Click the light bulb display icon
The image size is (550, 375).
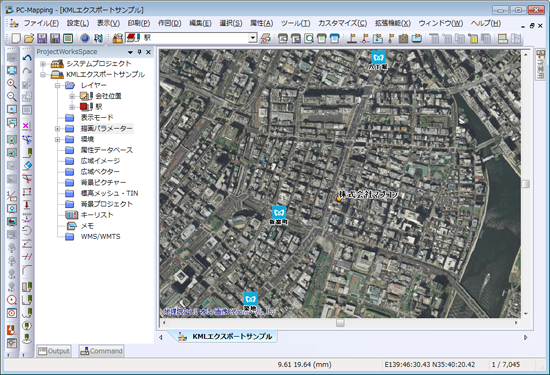coord(12,140)
